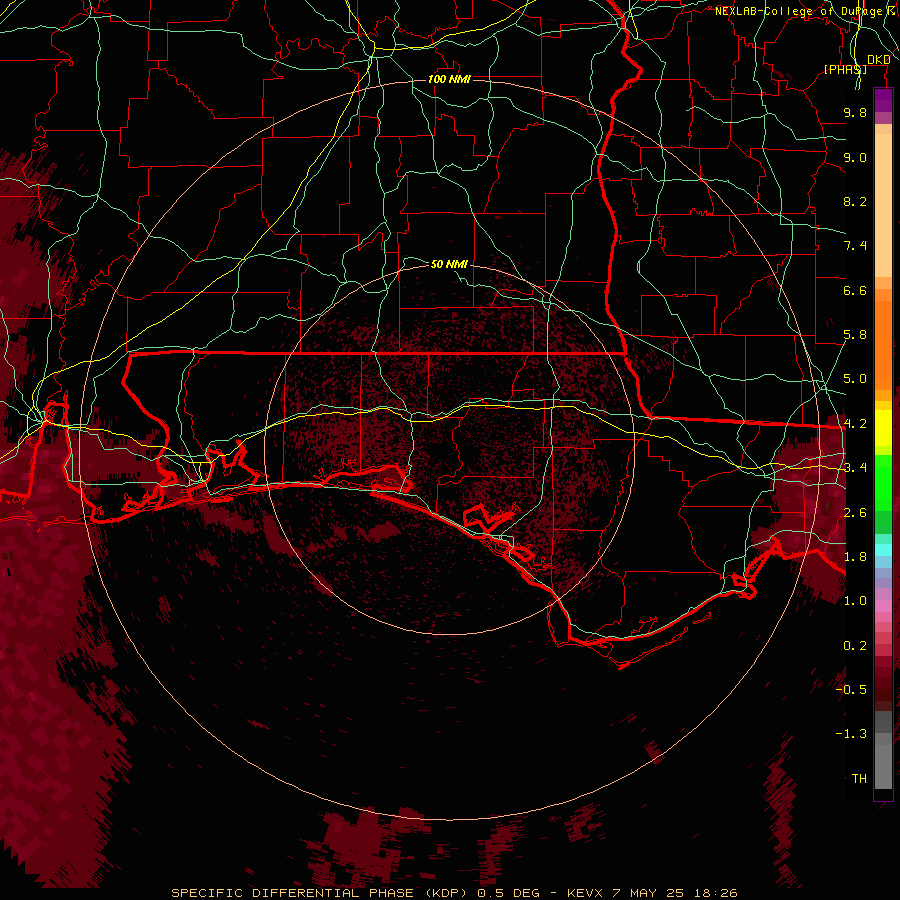Image resolution: width=900 pixels, height=900 pixels.
Task: Pick the cyan segment of color bar
Action: (x=883, y=550)
